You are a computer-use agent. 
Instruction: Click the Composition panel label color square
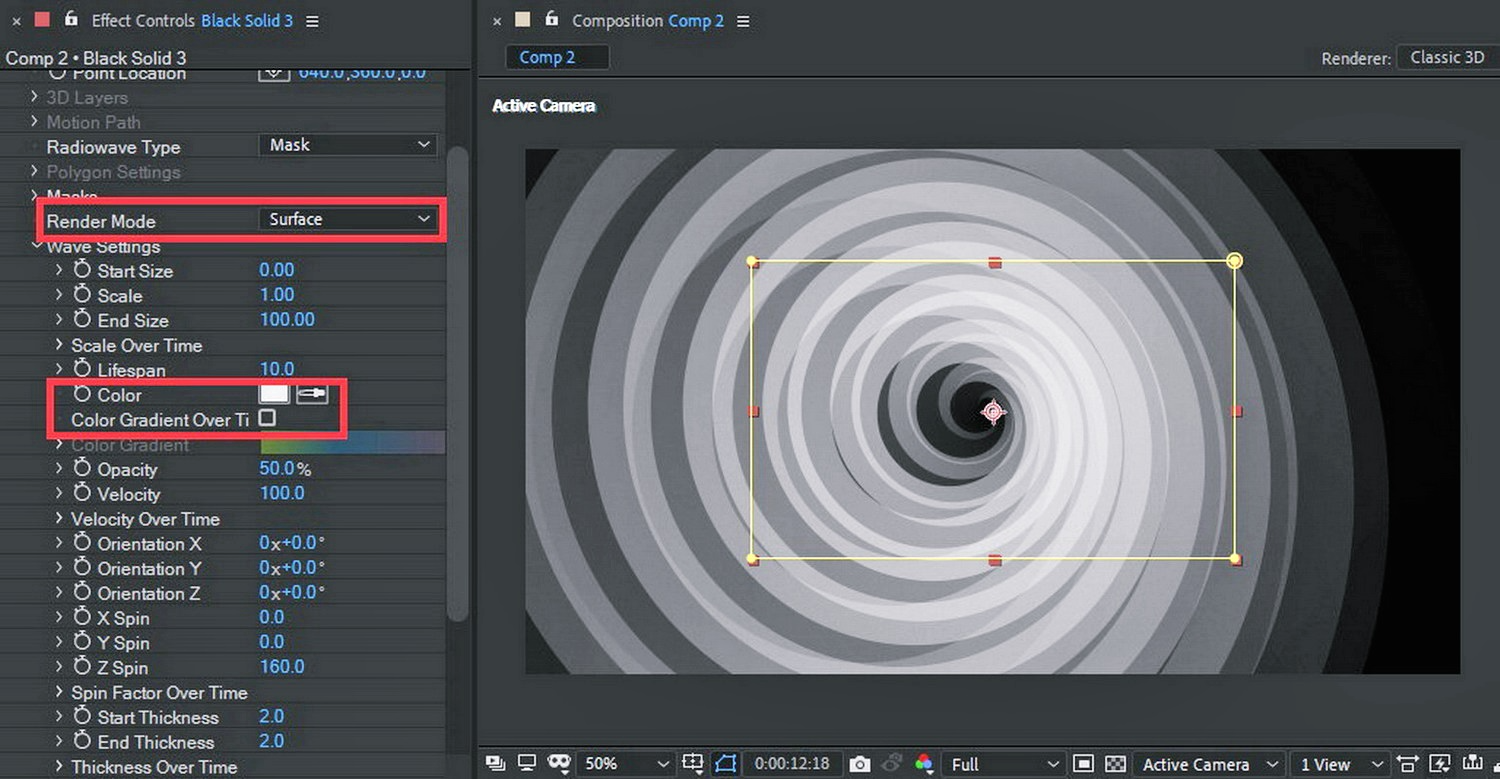523,19
